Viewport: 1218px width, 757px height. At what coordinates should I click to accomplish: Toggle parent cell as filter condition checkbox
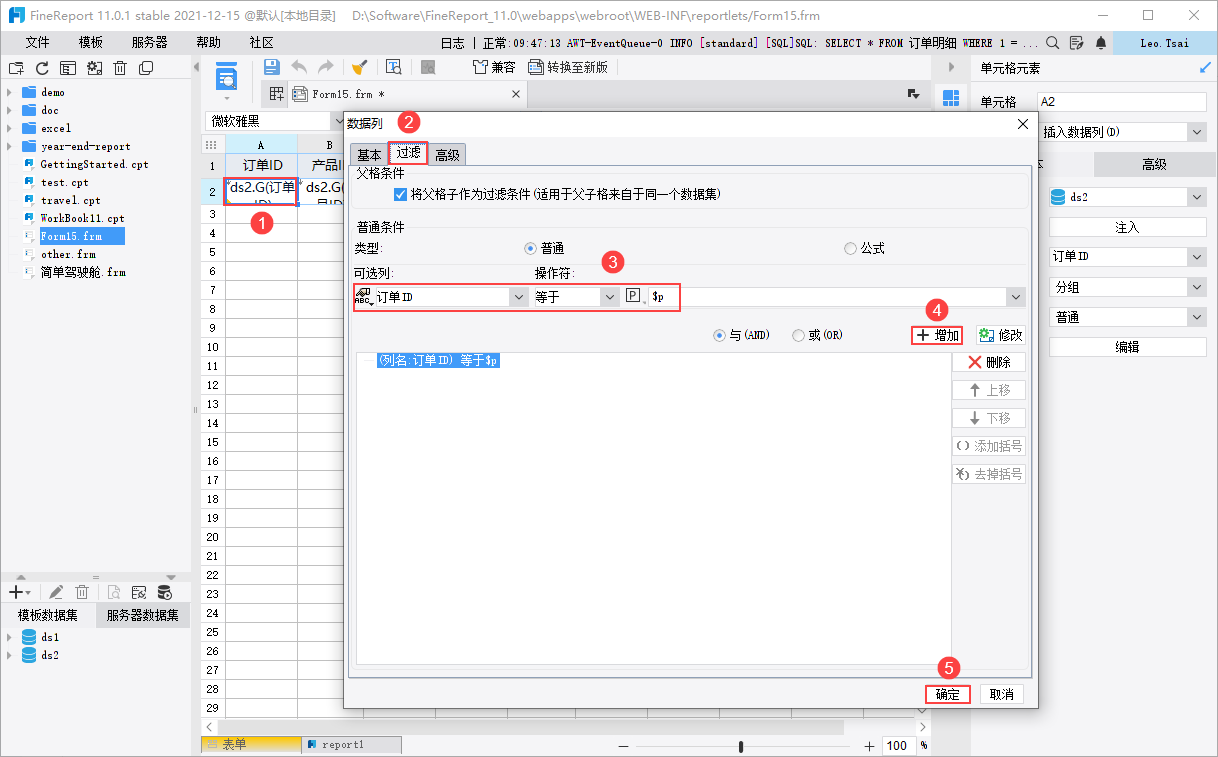tap(401, 195)
